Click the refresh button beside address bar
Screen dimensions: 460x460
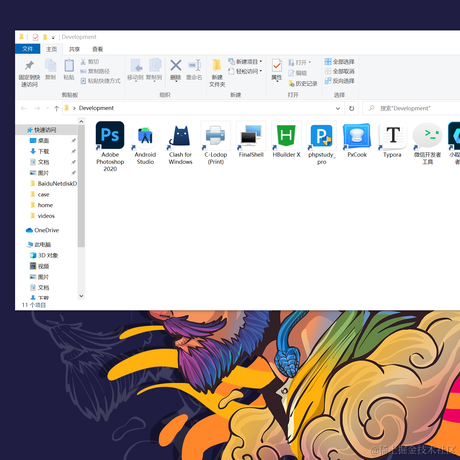coord(351,108)
